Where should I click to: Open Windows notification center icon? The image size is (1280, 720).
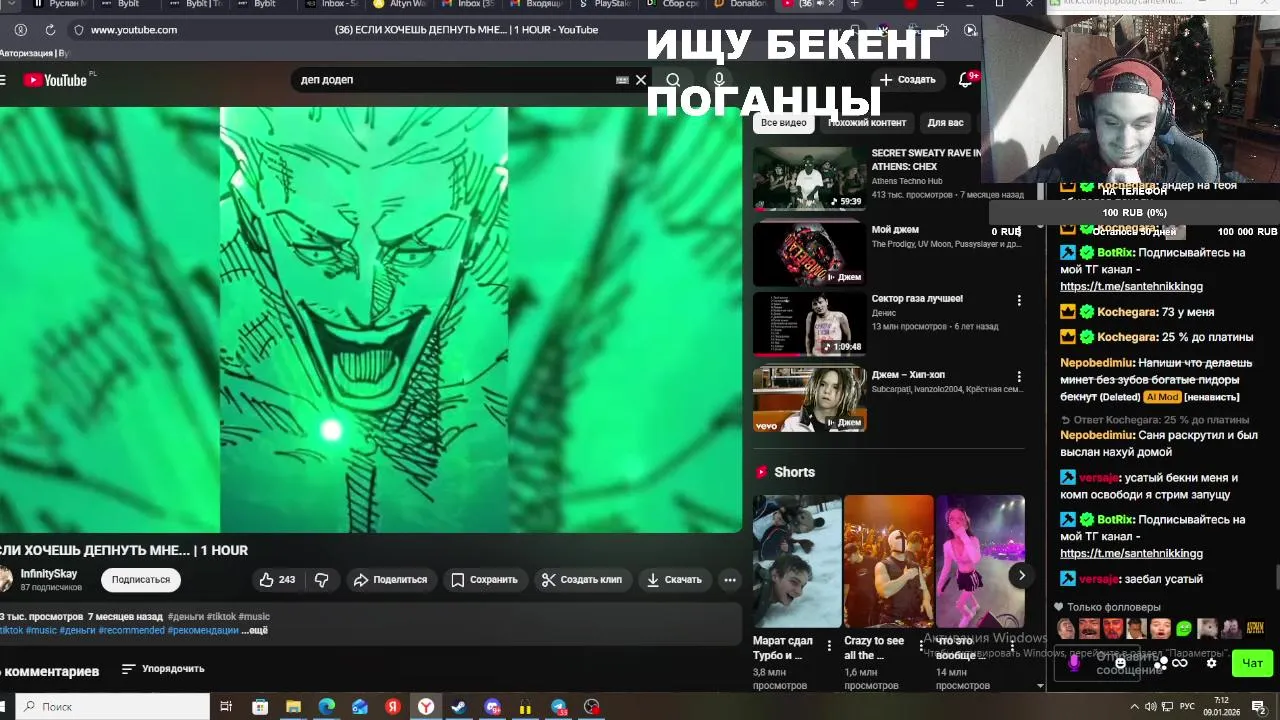[1258, 707]
